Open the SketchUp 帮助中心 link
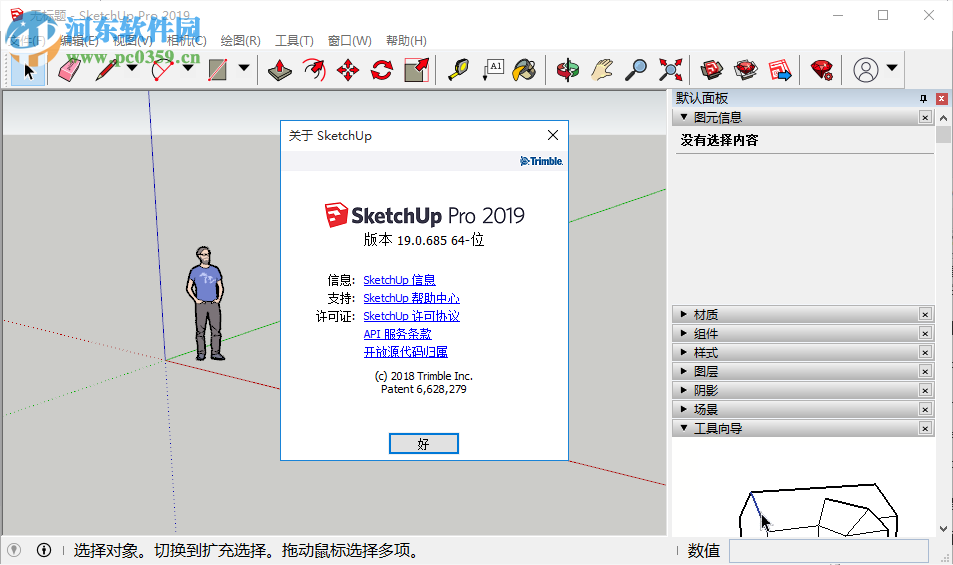This screenshot has width=953, height=565. point(411,298)
